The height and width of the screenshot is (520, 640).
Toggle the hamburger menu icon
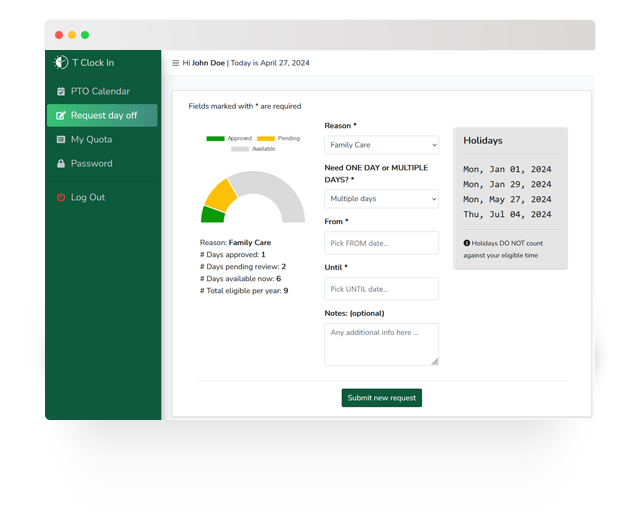coord(176,63)
